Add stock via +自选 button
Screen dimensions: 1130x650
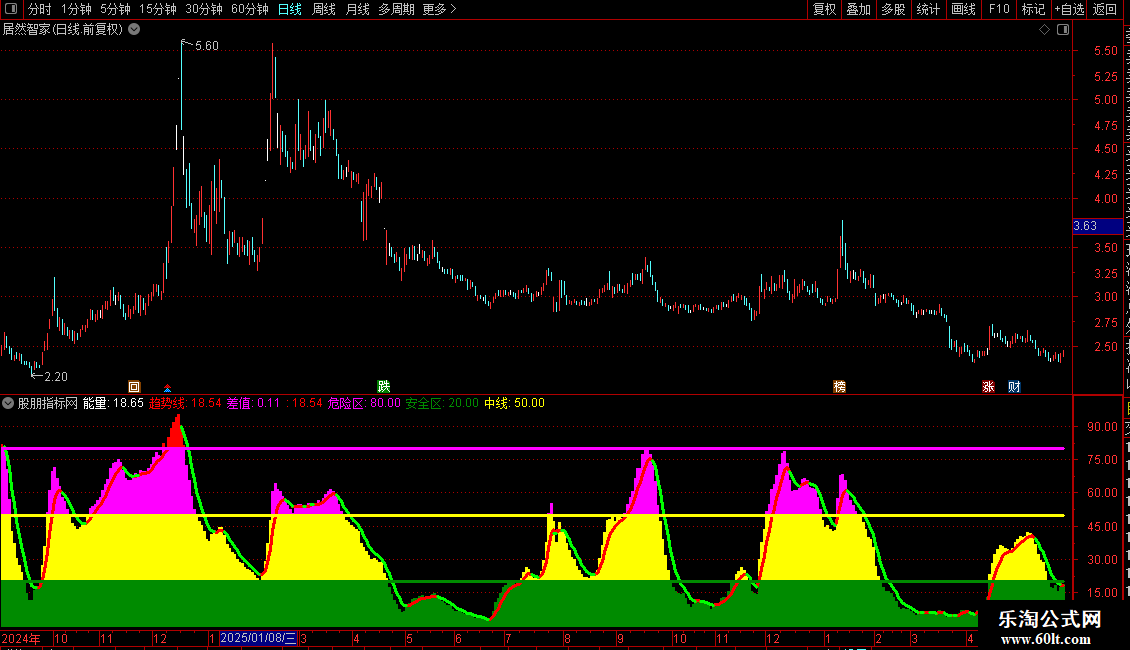pyautogui.click(x=1069, y=9)
